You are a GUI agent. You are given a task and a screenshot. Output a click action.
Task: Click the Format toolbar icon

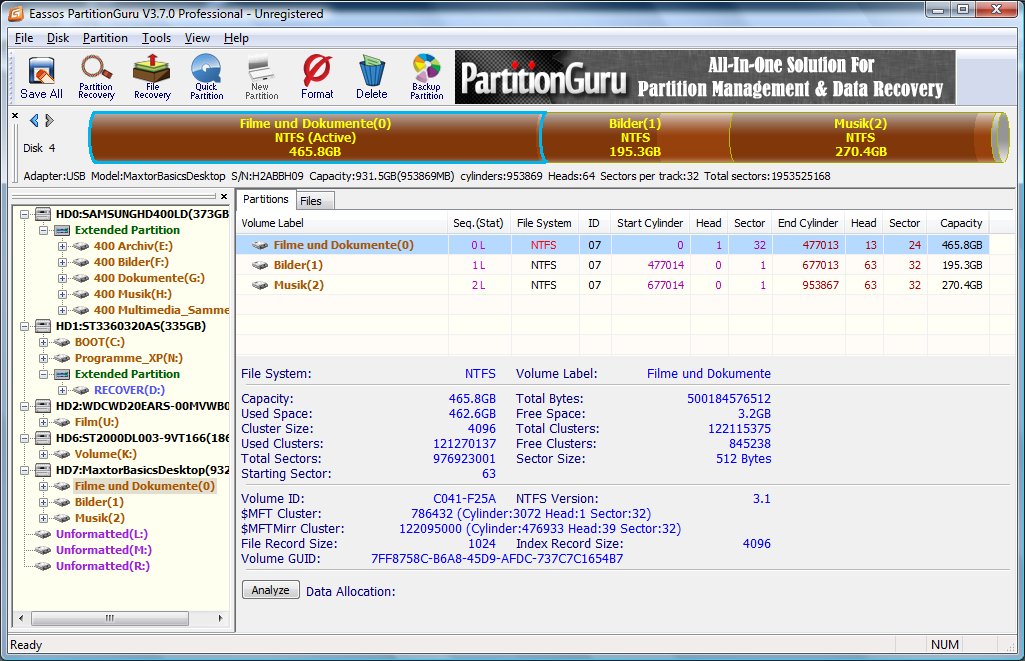point(317,77)
